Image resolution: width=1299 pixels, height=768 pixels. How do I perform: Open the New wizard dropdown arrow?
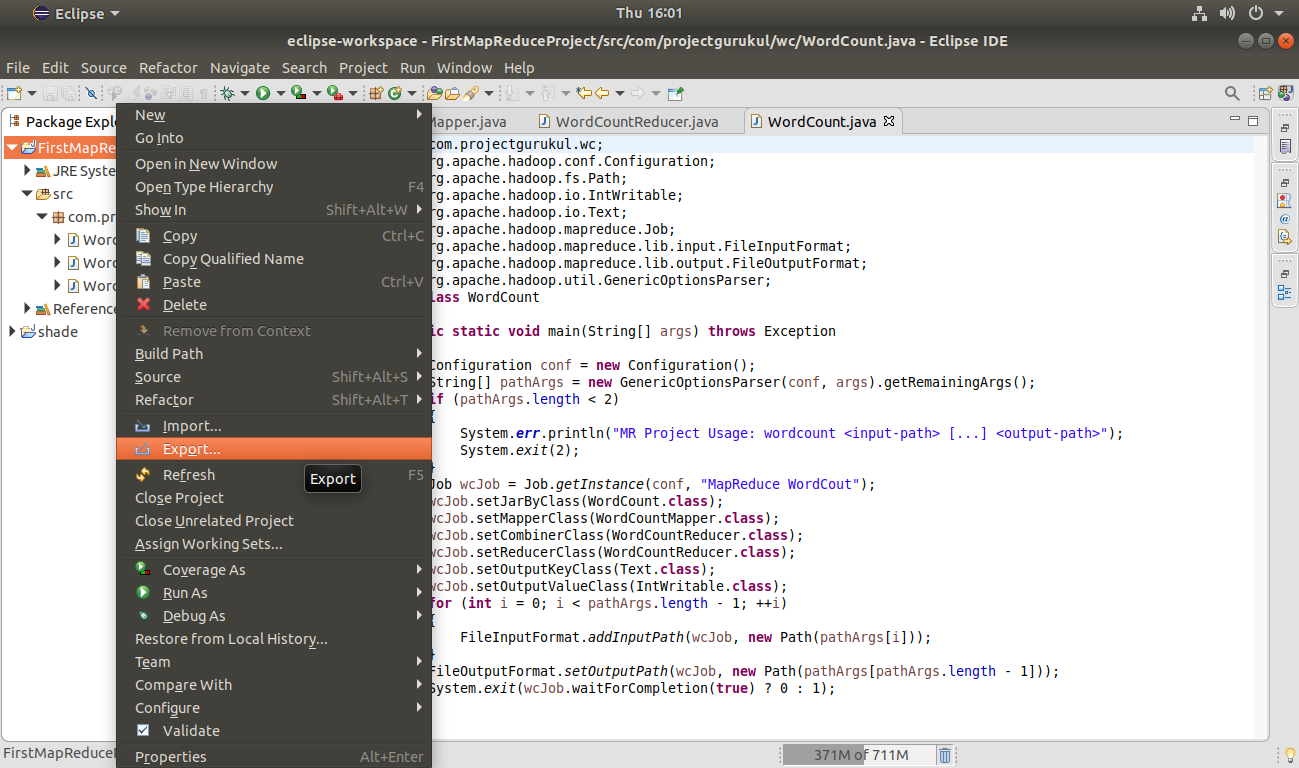point(32,93)
